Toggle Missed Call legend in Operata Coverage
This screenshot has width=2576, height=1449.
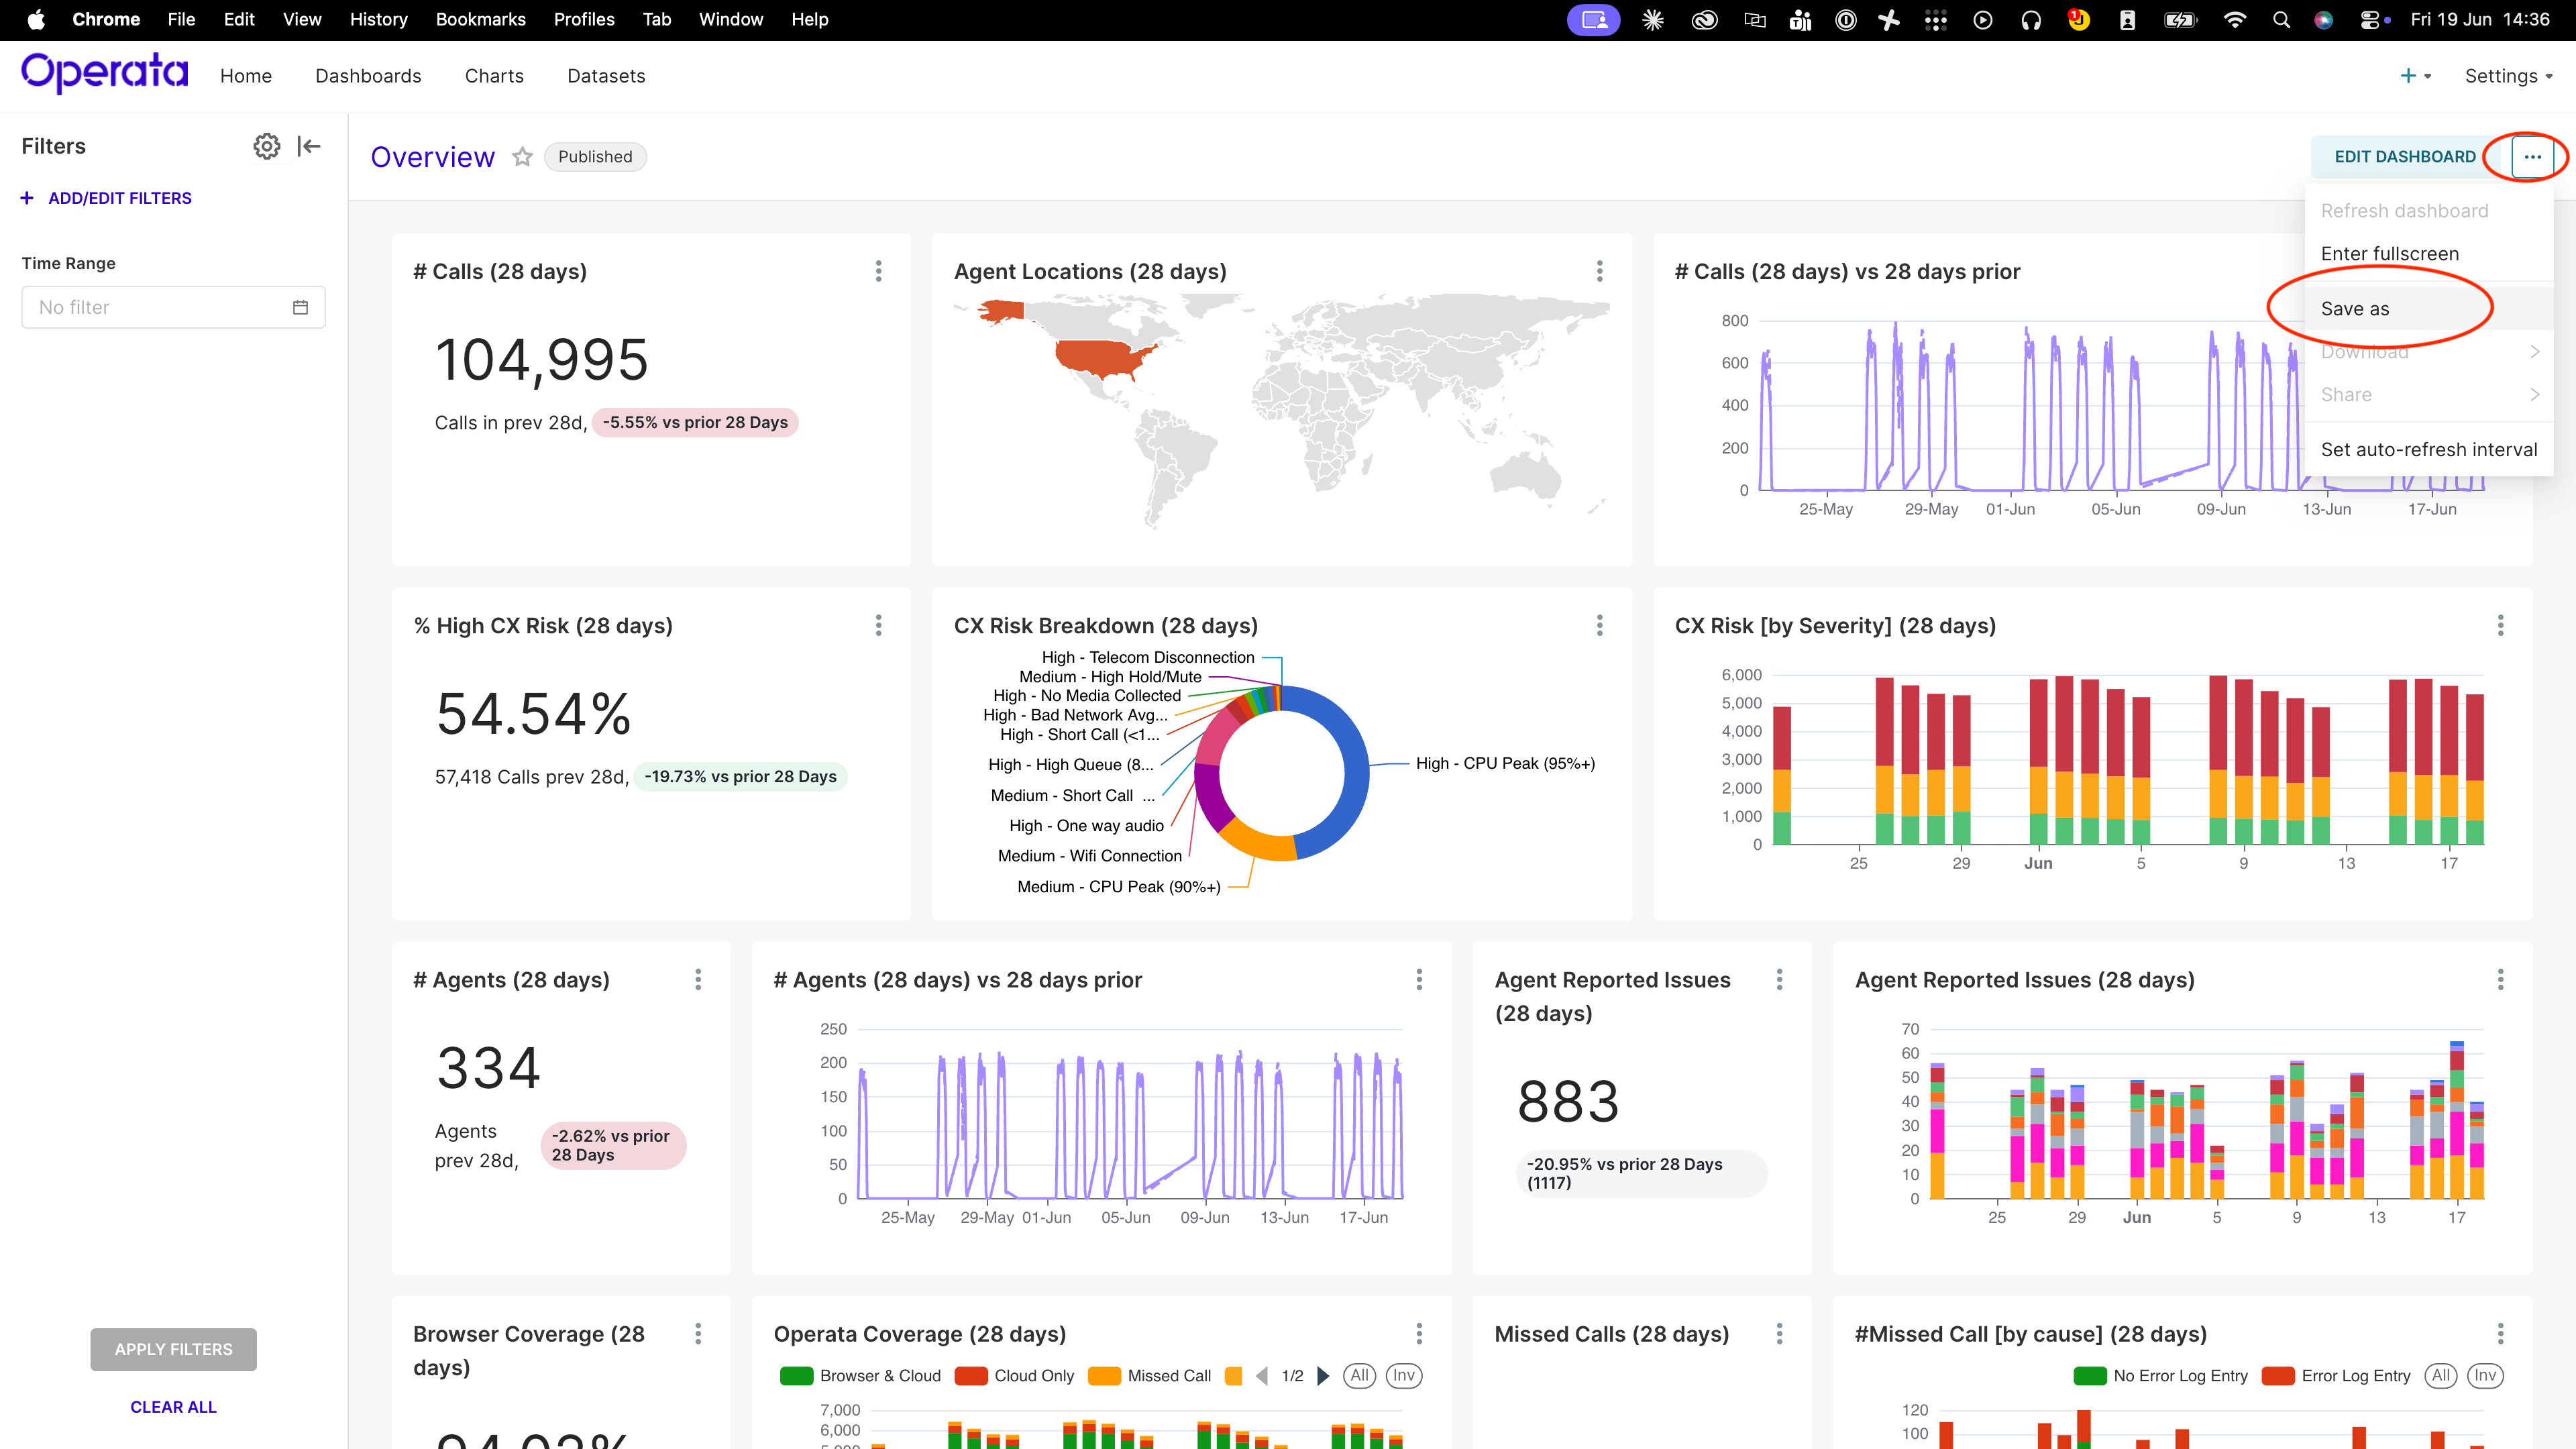(x=1150, y=1376)
